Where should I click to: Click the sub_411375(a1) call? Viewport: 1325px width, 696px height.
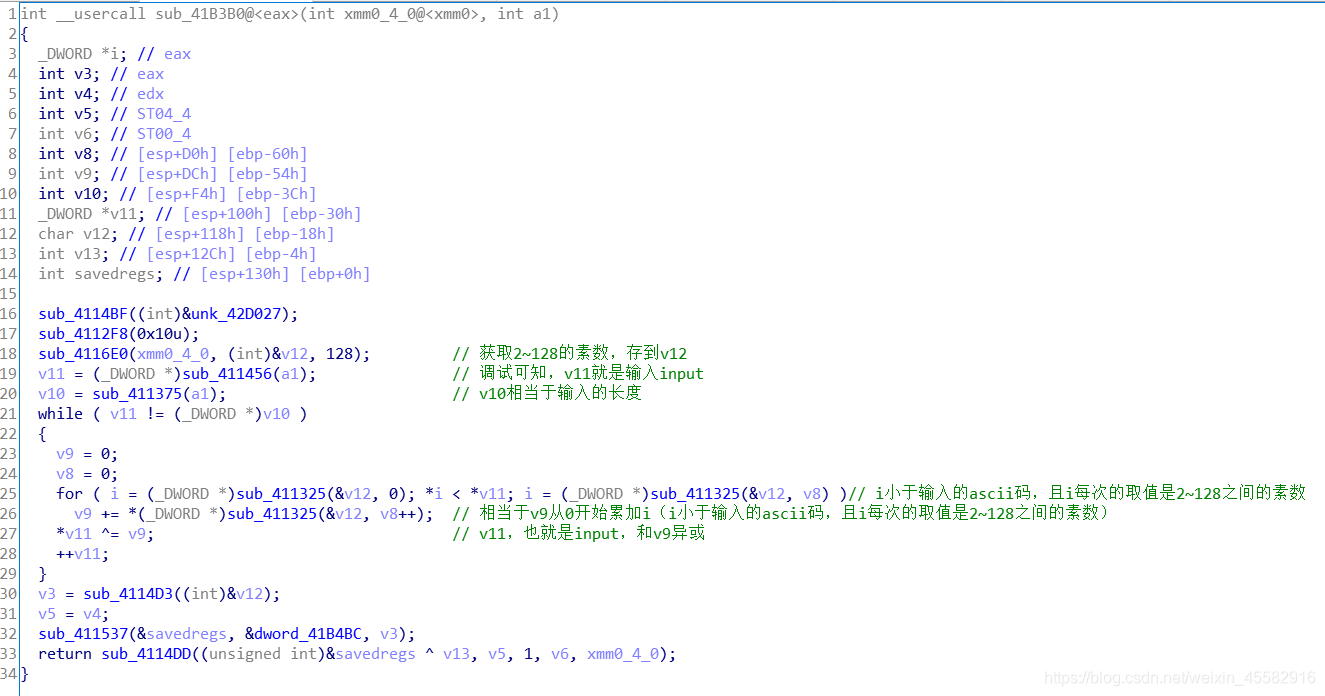point(160,393)
